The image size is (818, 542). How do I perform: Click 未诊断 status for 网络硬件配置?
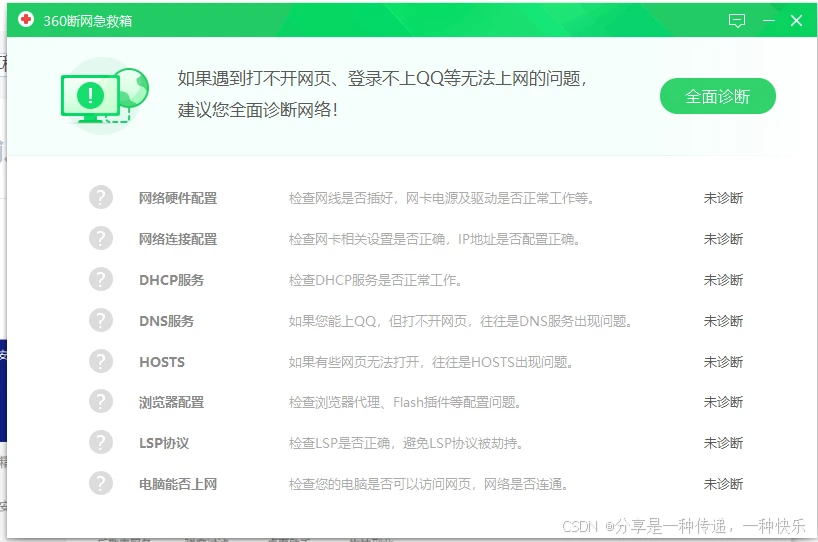click(723, 198)
